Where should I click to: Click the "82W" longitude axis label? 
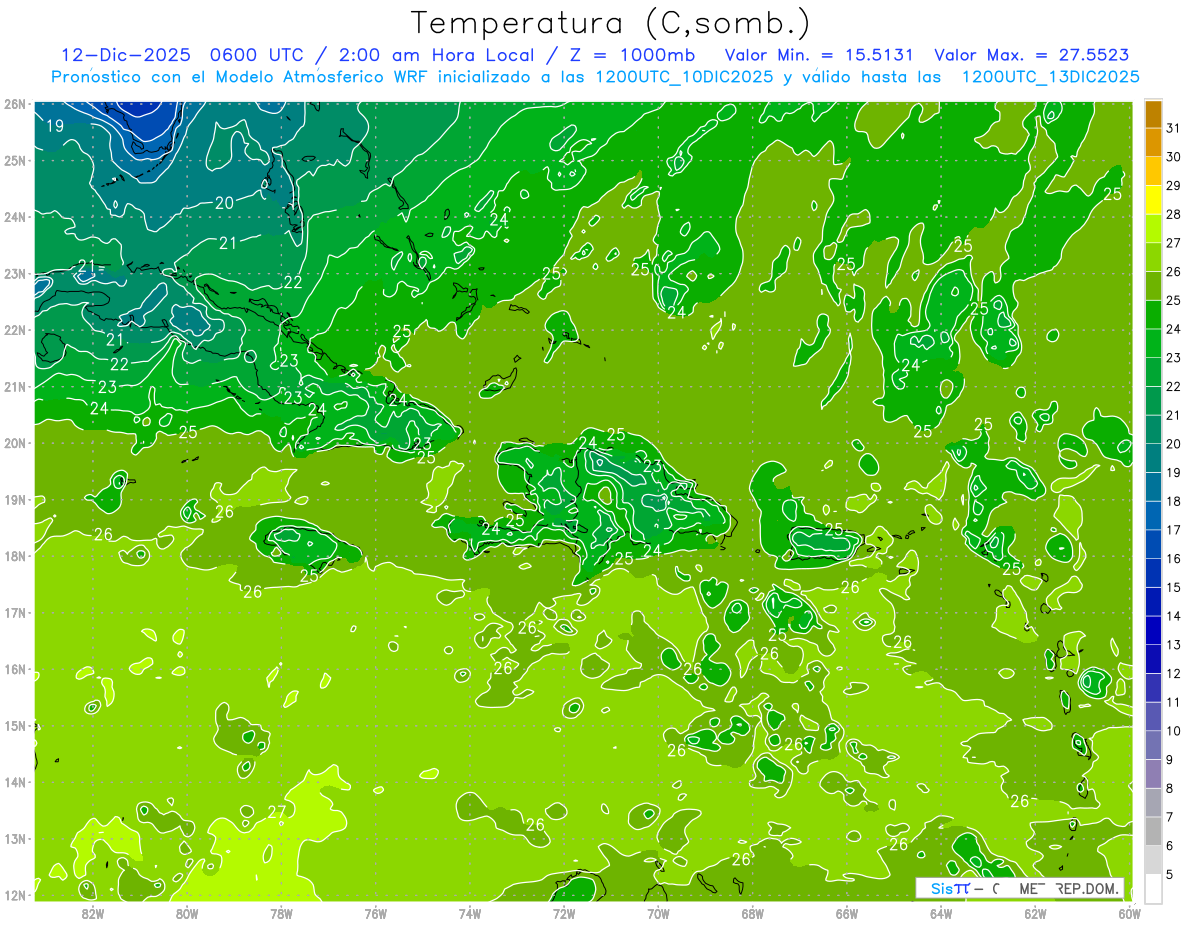(93, 913)
